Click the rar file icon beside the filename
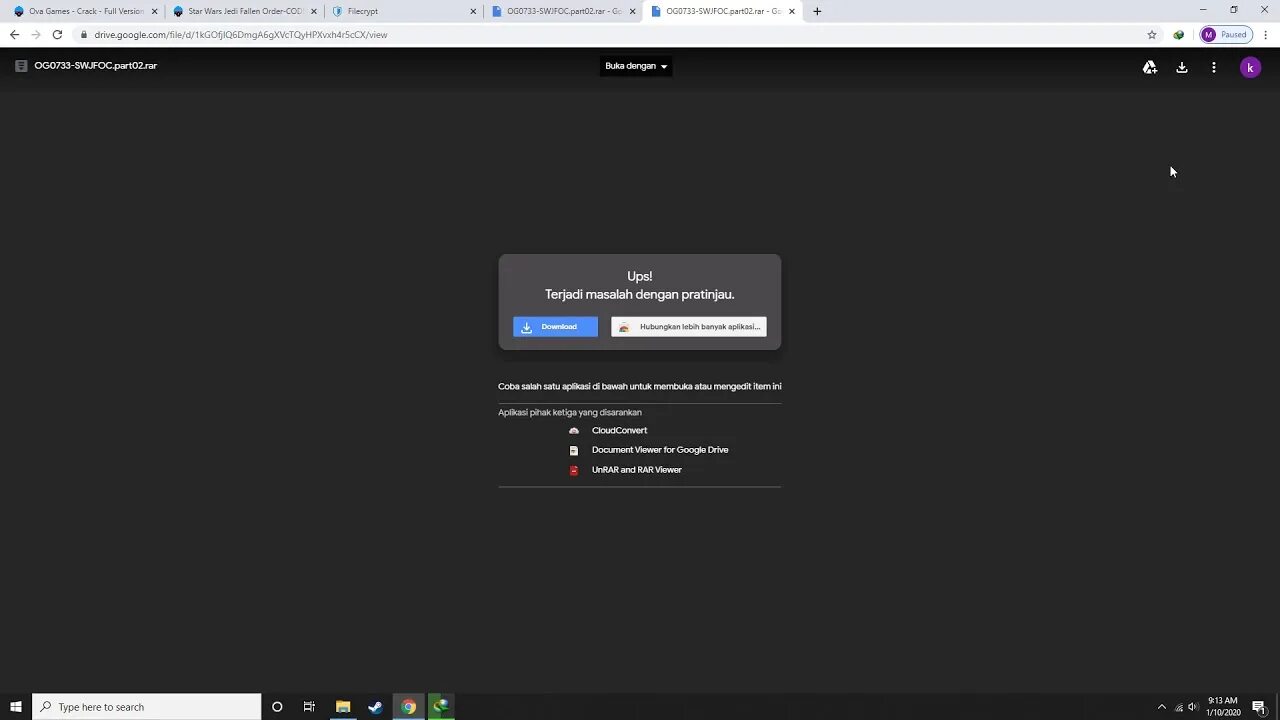Image resolution: width=1280 pixels, height=720 pixels. point(21,65)
